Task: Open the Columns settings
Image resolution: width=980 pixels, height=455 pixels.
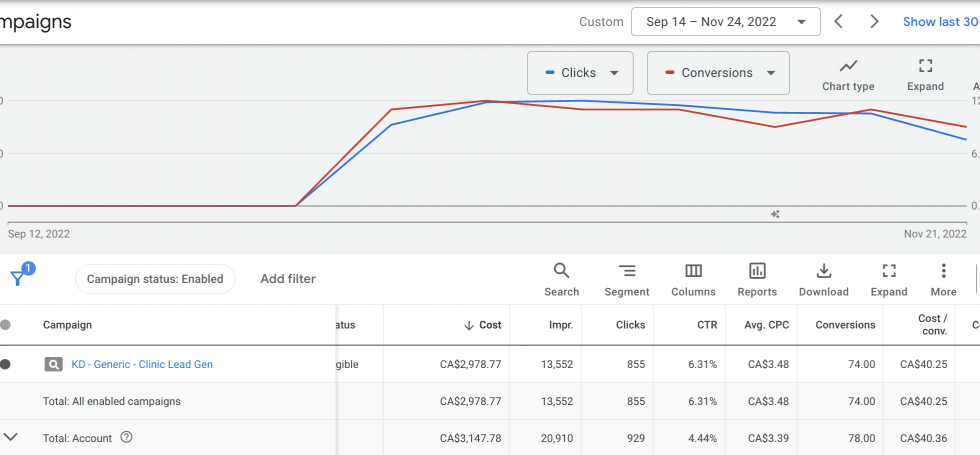Action: tap(693, 279)
